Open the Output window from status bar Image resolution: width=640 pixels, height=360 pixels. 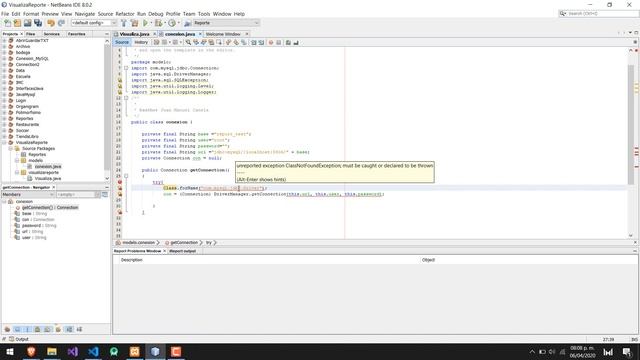click(x=19, y=339)
